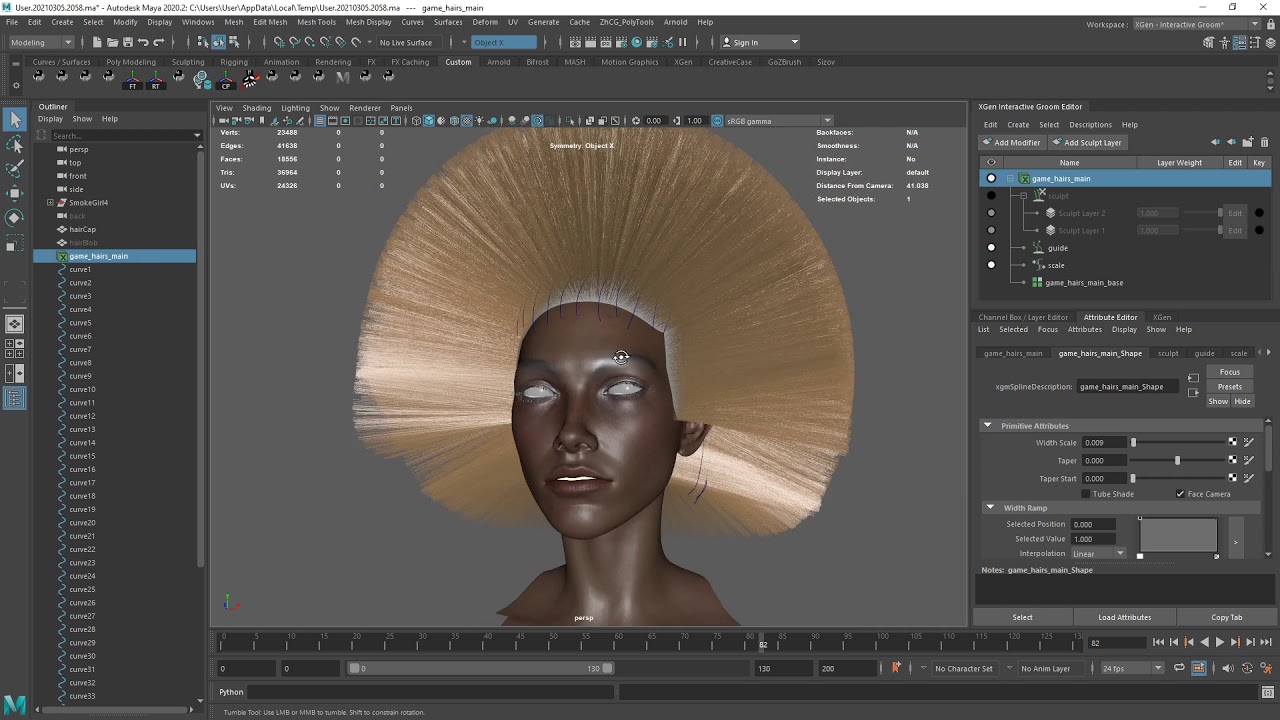This screenshot has height=720, width=1280.
Task: Click the New Scene icon in the toolbar
Action: 97,42
